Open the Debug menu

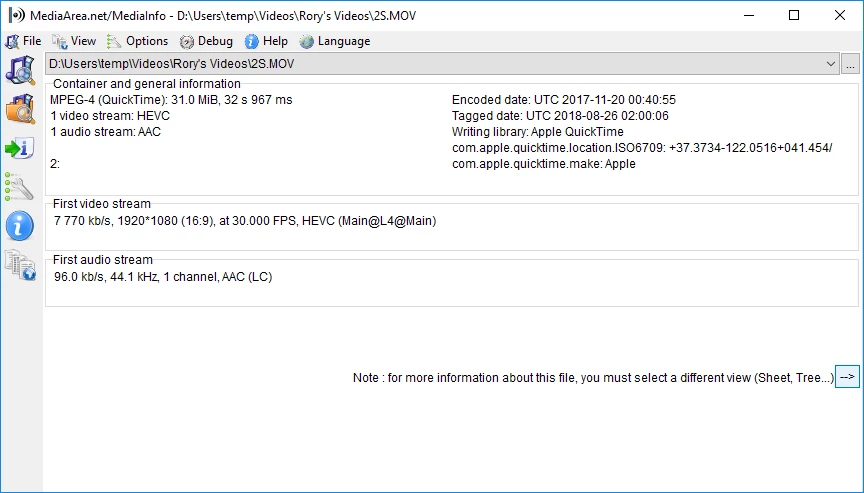[206, 41]
